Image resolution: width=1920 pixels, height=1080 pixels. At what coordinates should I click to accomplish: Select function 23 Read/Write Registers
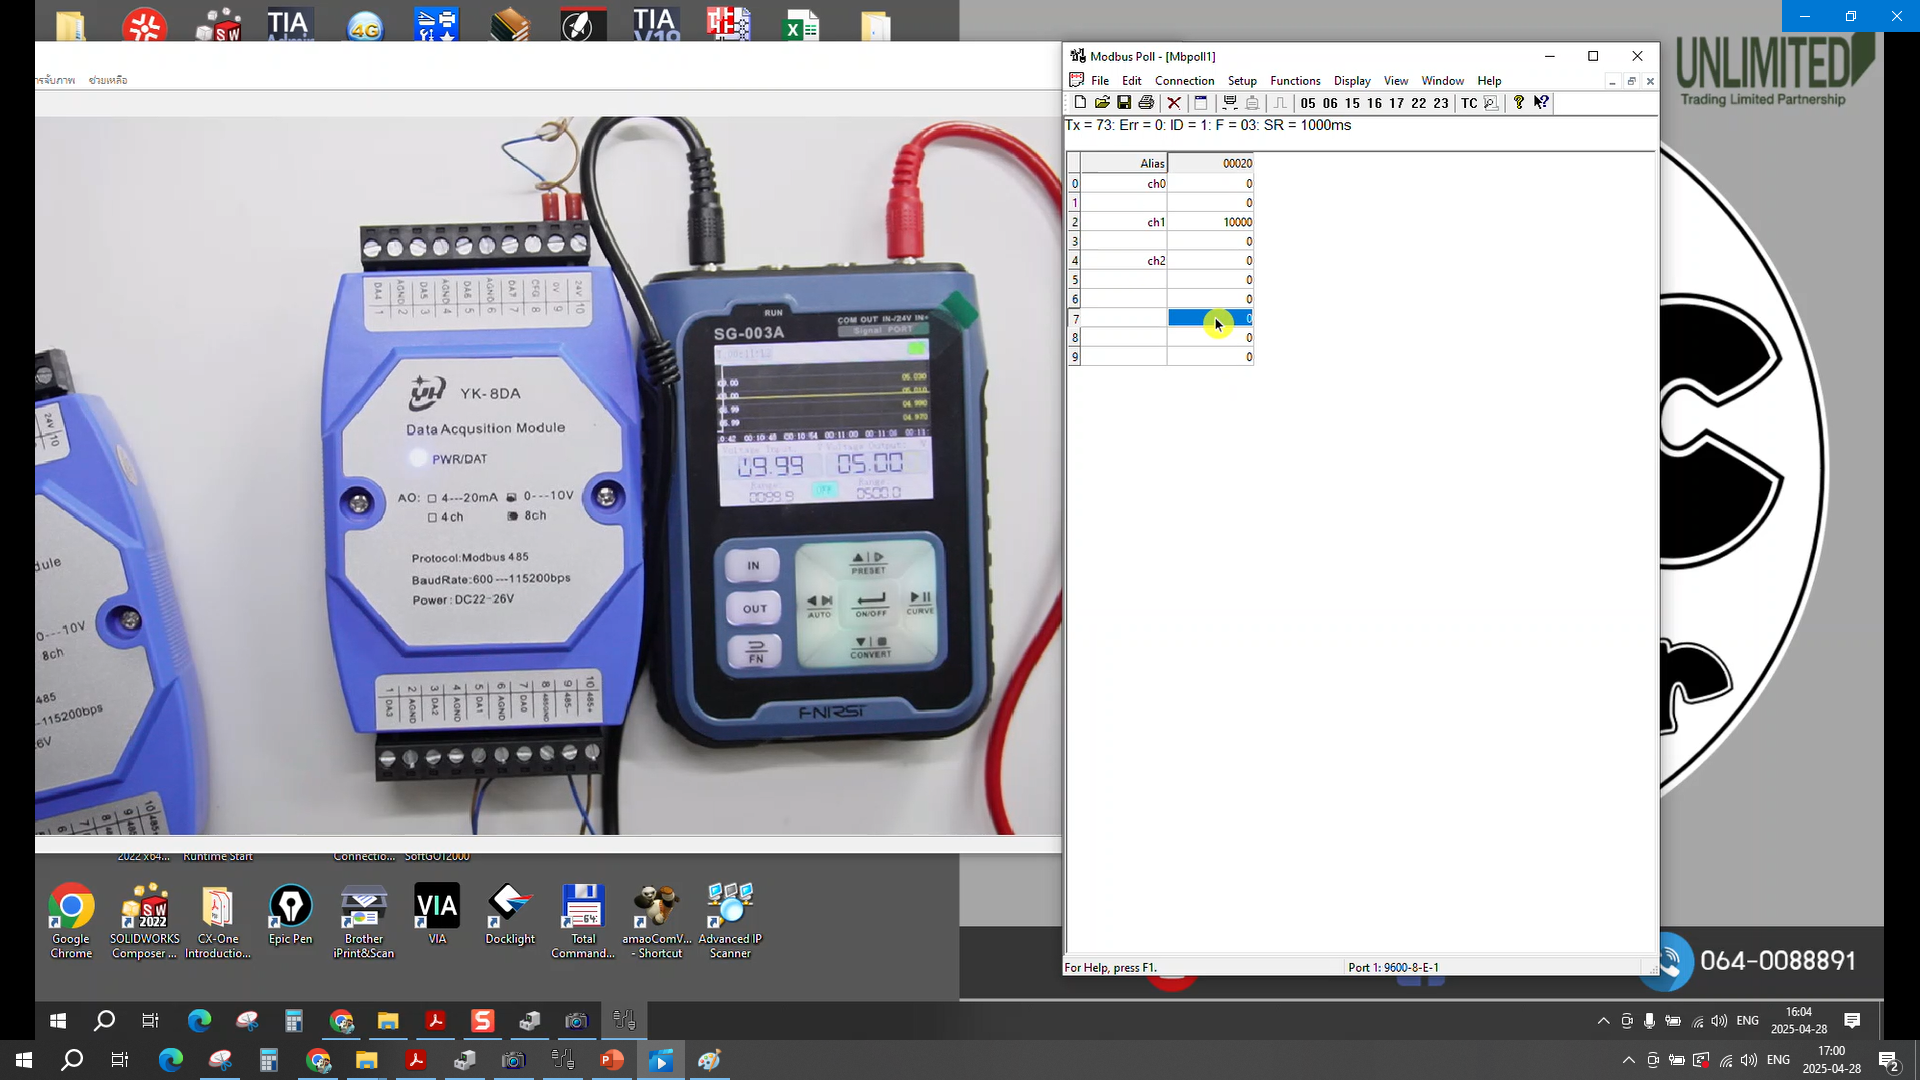click(x=1440, y=102)
